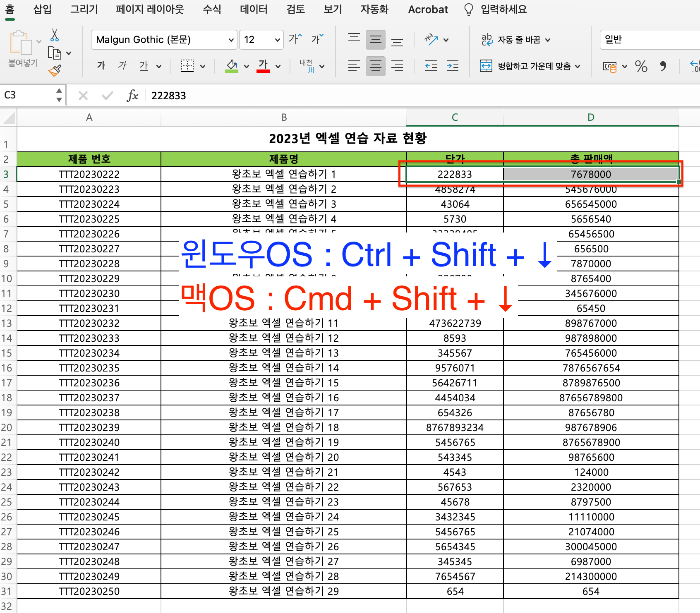Select row 31 header
Viewport: 700px width, 613px height.
pos(7,591)
